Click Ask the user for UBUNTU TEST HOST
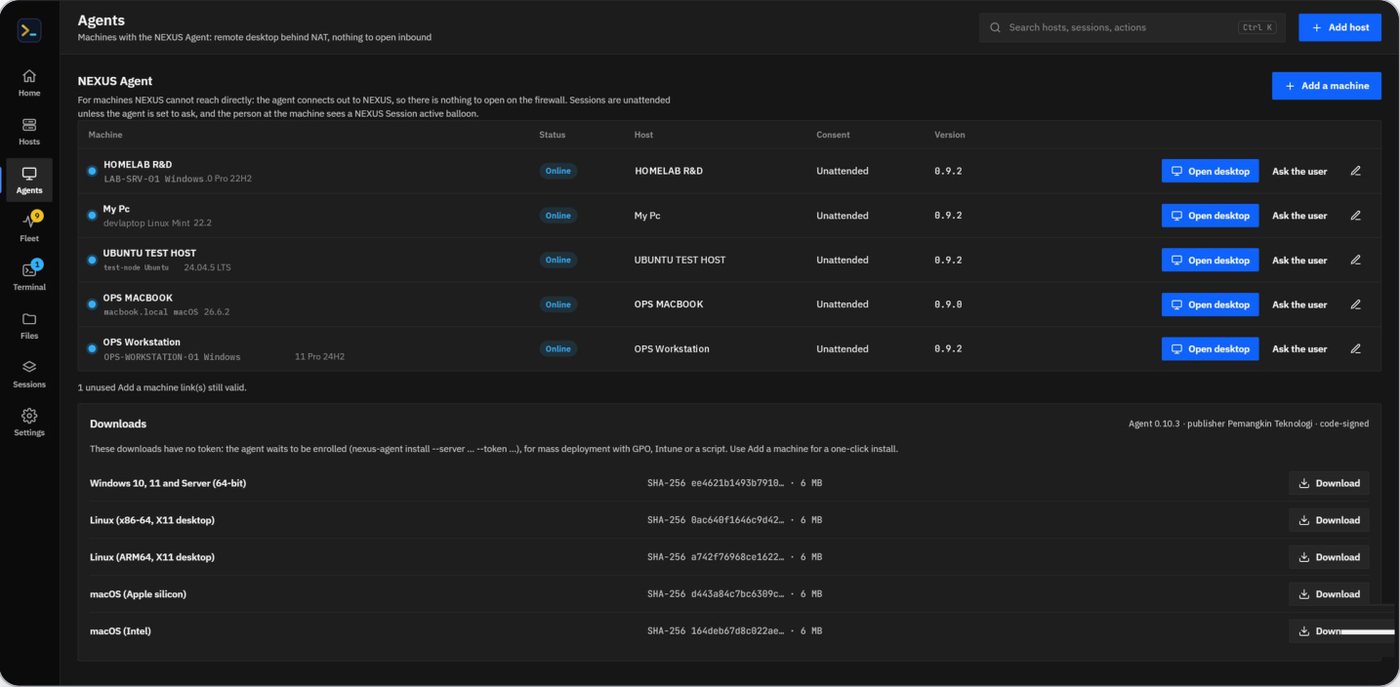 click(x=1299, y=260)
